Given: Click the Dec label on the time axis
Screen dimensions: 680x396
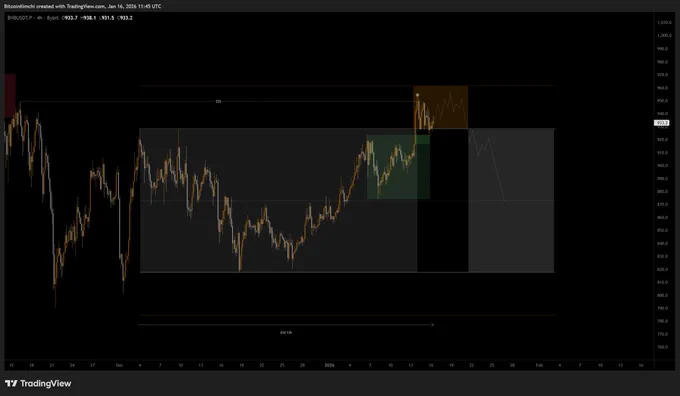Looking at the screenshot, I should 119,365.
